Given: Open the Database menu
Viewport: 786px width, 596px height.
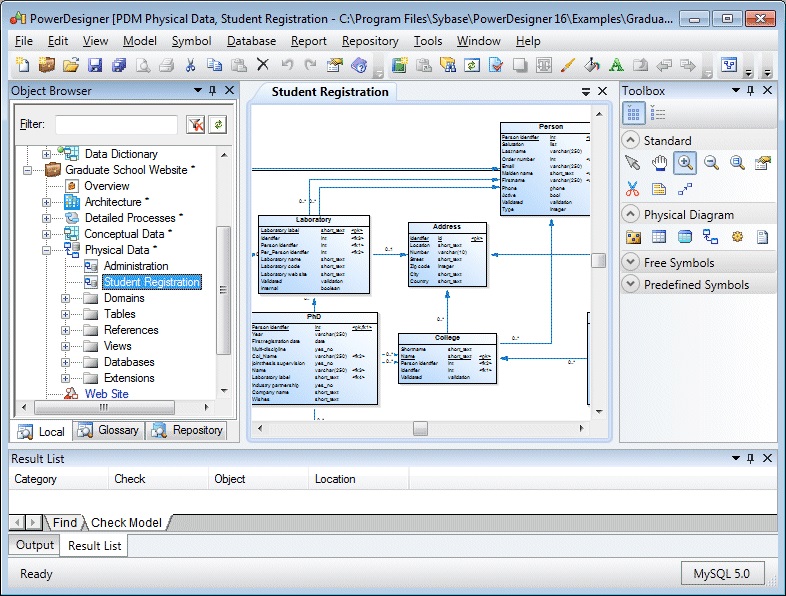Looking at the screenshot, I should 251,41.
